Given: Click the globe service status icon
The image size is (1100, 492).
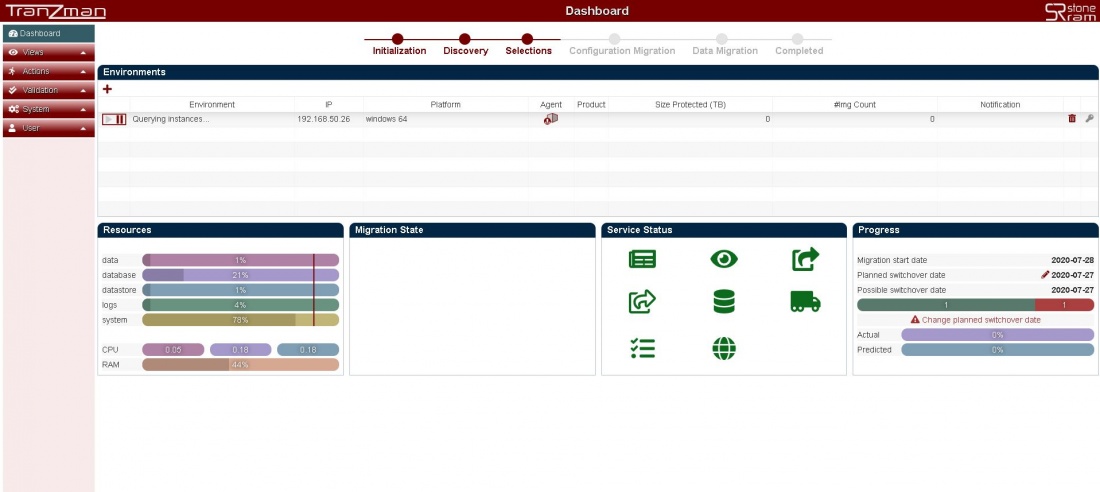Looking at the screenshot, I should click(x=724, y=348).
